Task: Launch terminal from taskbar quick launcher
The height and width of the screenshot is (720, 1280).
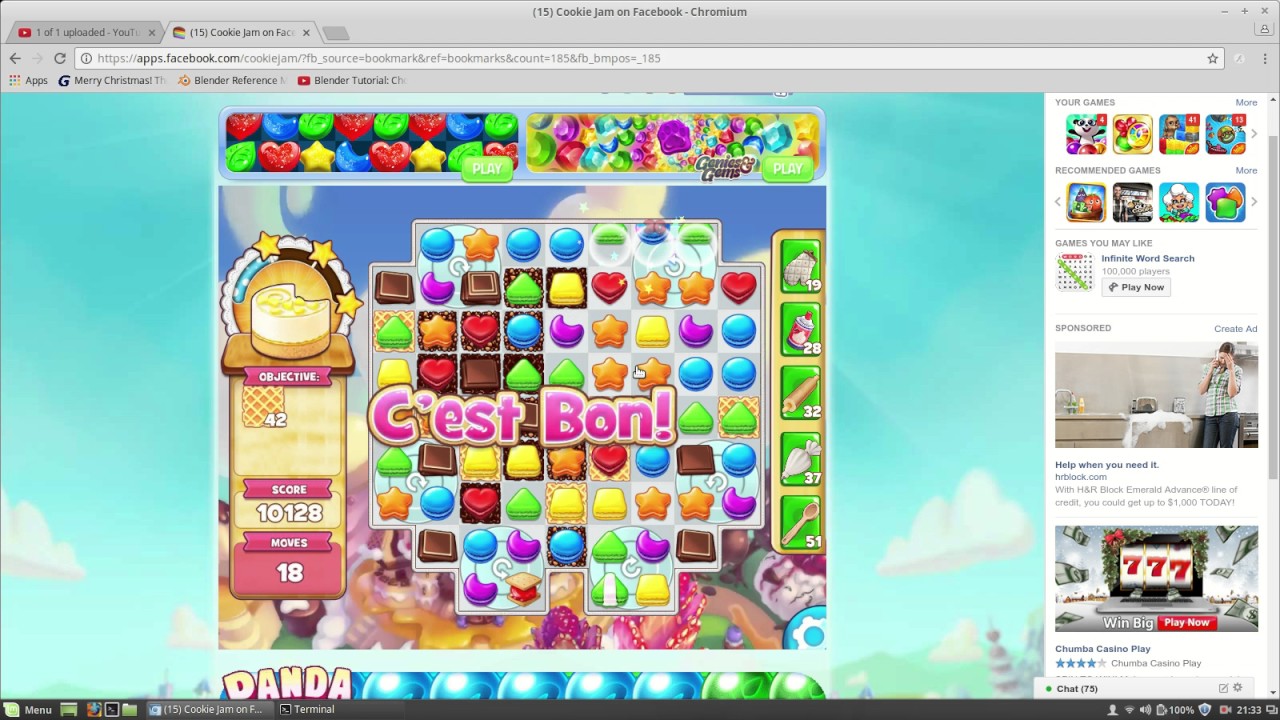Action: (112, 709)
